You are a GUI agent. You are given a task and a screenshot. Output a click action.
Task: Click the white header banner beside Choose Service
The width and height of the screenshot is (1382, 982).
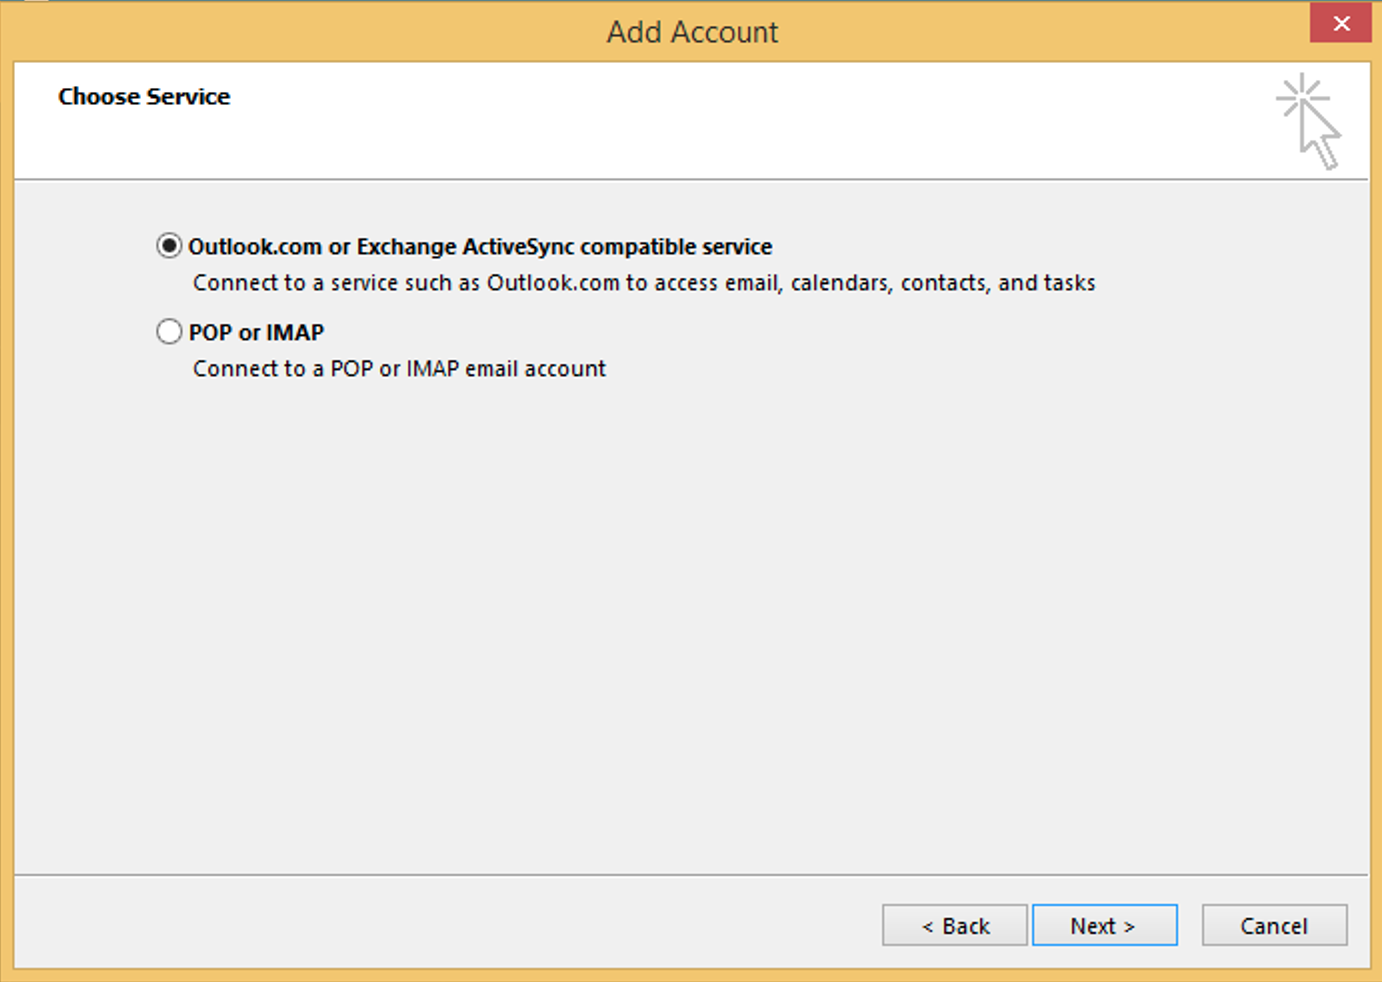click(x=700, y=120)
